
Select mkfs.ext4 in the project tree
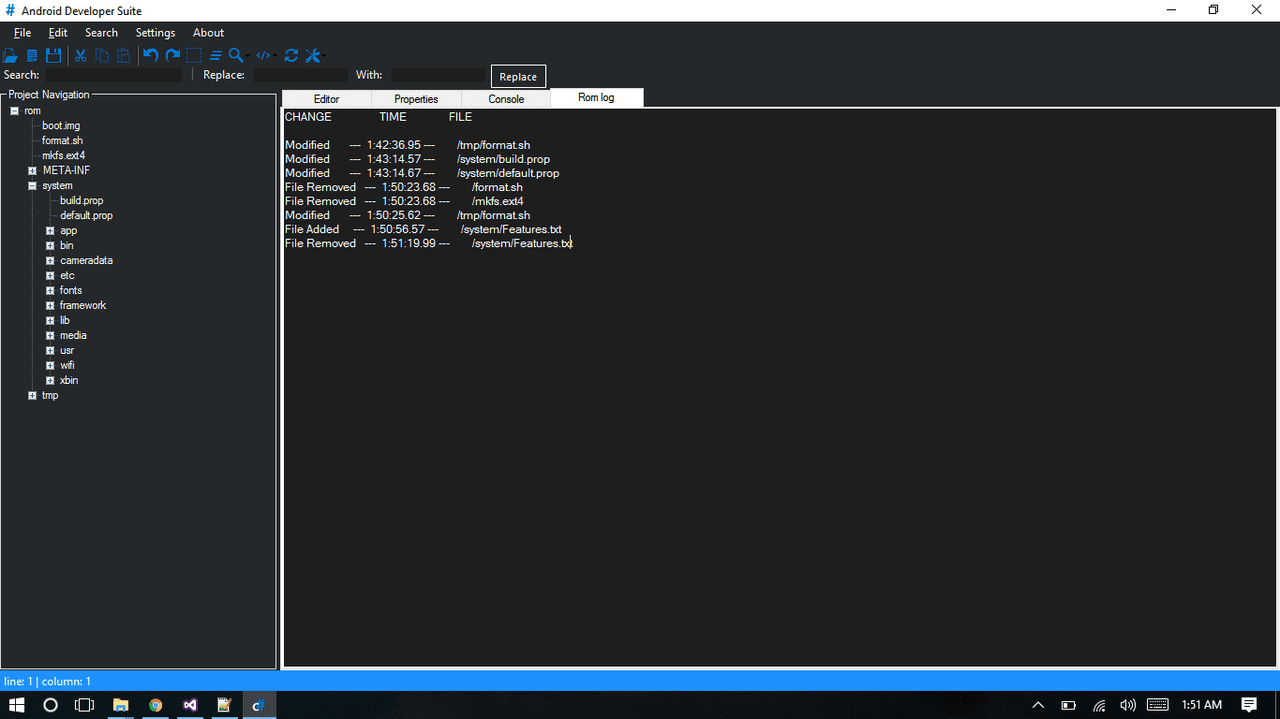coord(63,156)
